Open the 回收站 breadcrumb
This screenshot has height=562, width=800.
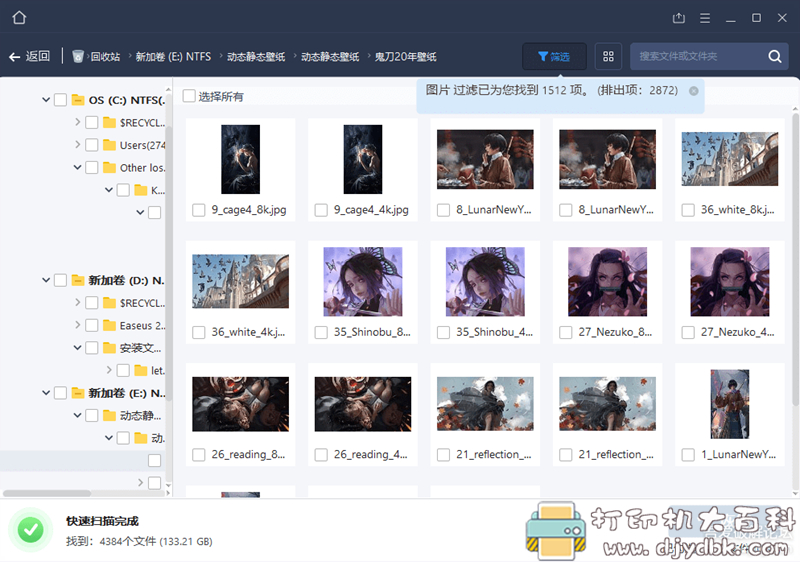pyautogui.click(x=106, y=57)
